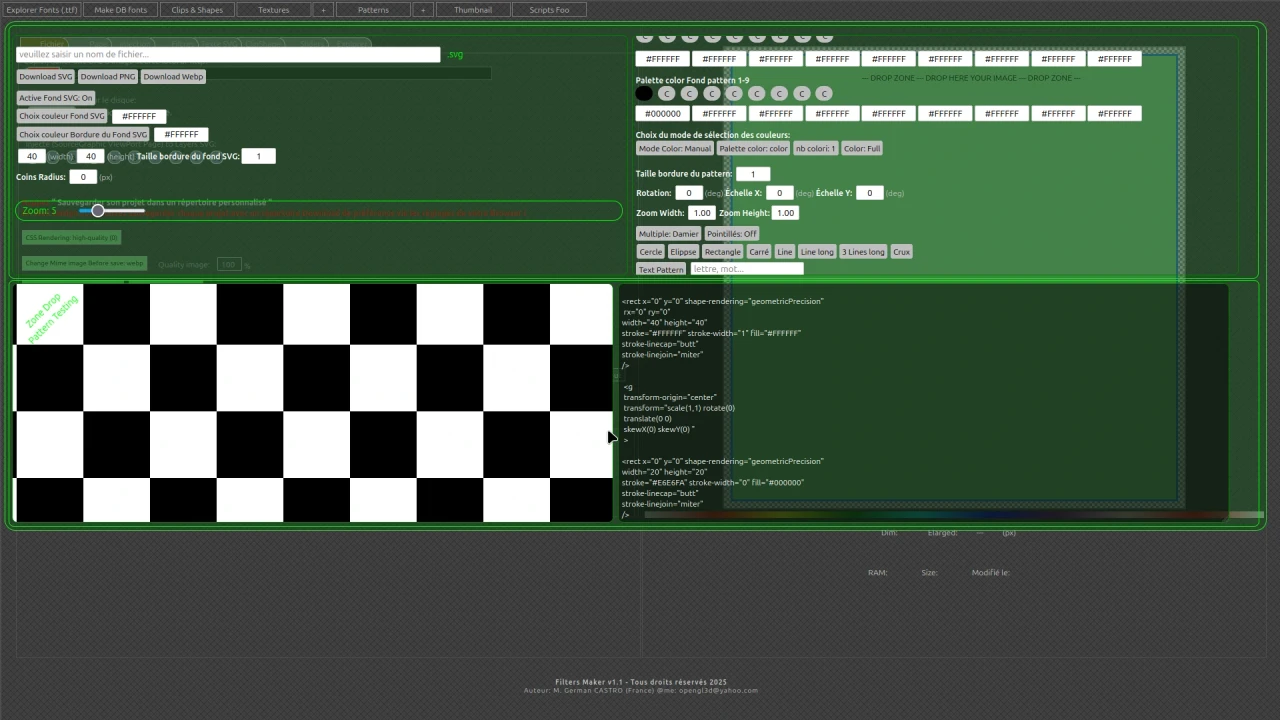
Task: Click the filename input field
Action: click(x=227, y=54)
